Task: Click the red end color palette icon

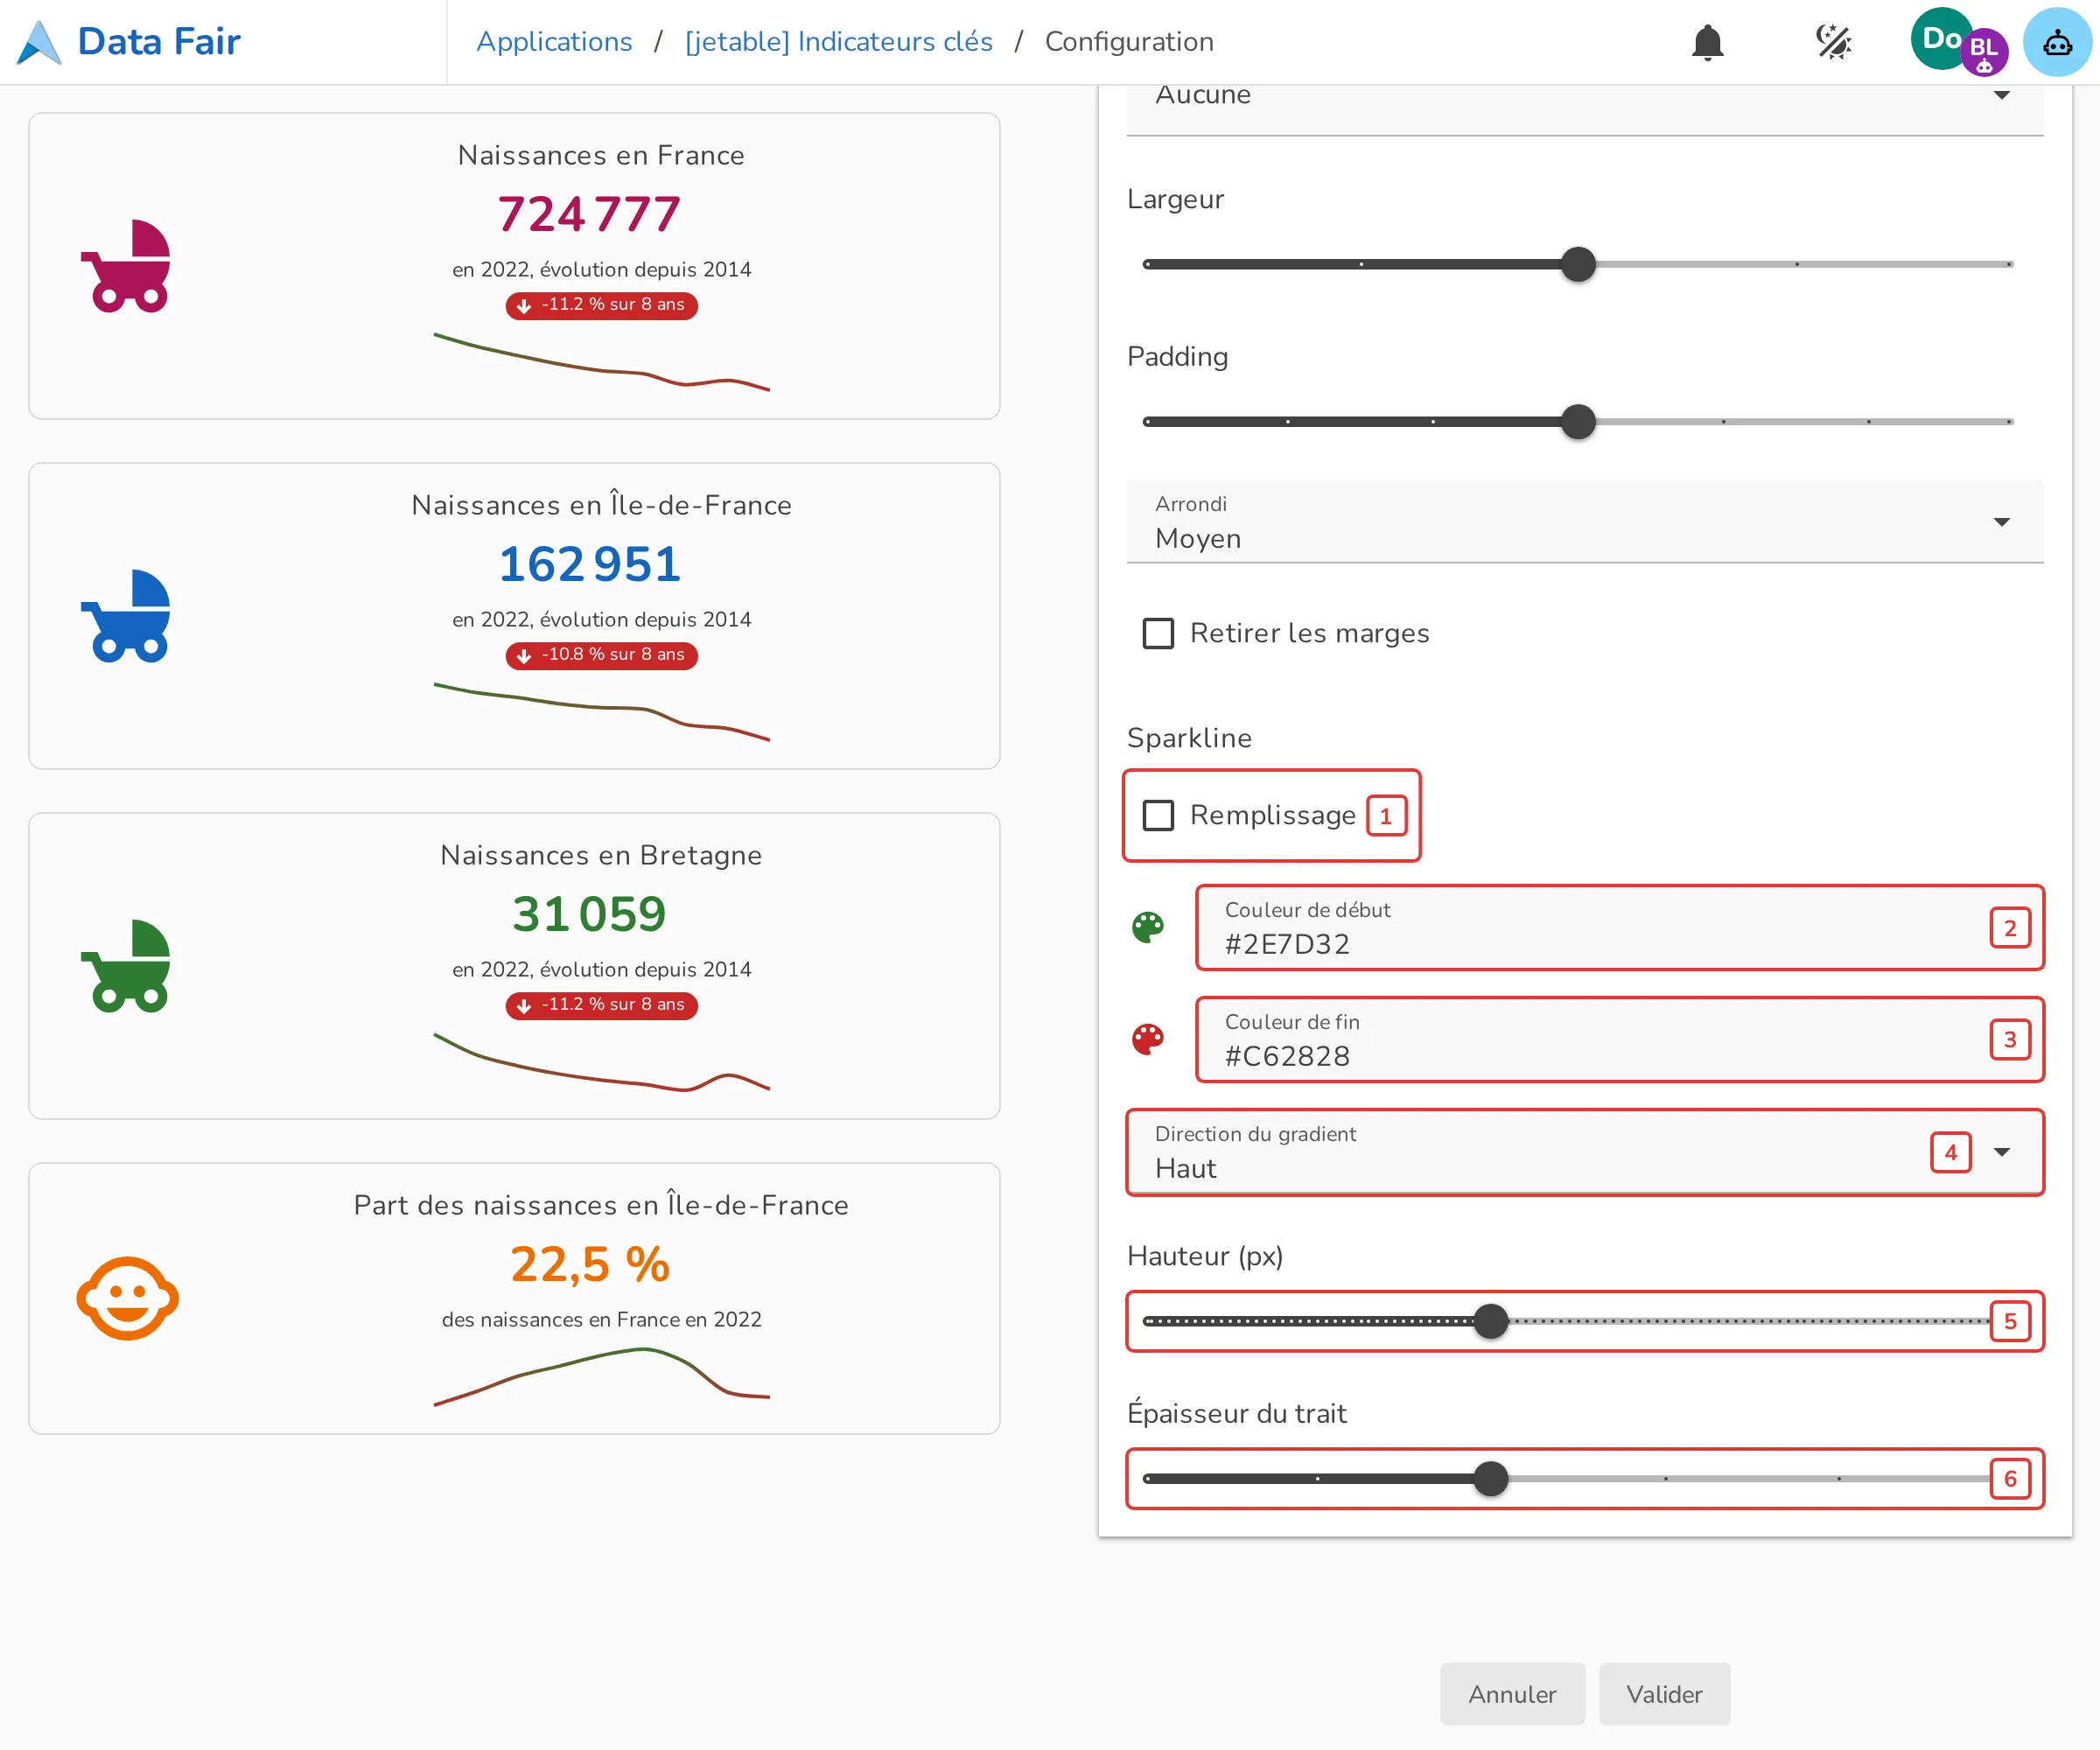Action: (1148, 1039)
